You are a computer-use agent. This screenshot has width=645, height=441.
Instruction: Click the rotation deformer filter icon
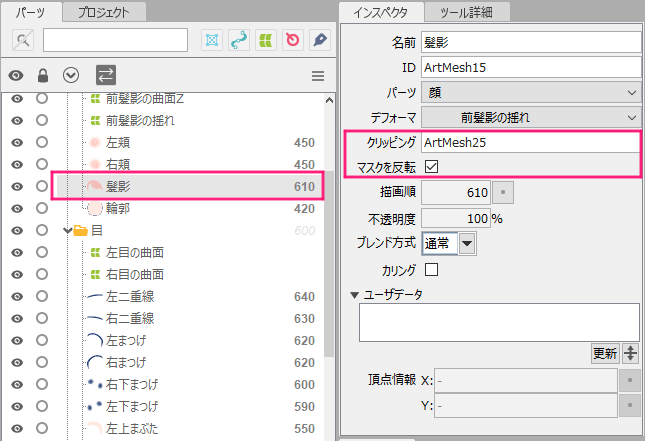pyautogui.click(x=239, y=40)
